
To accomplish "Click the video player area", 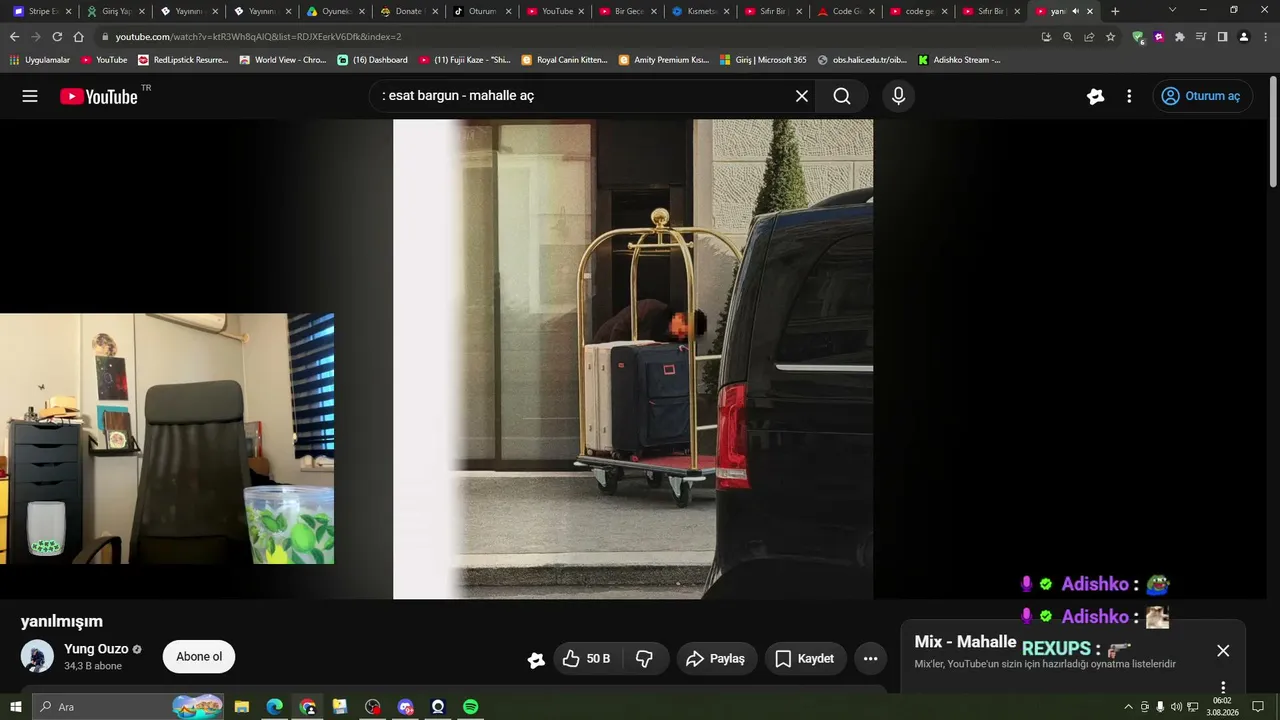I will coord(633,359).
